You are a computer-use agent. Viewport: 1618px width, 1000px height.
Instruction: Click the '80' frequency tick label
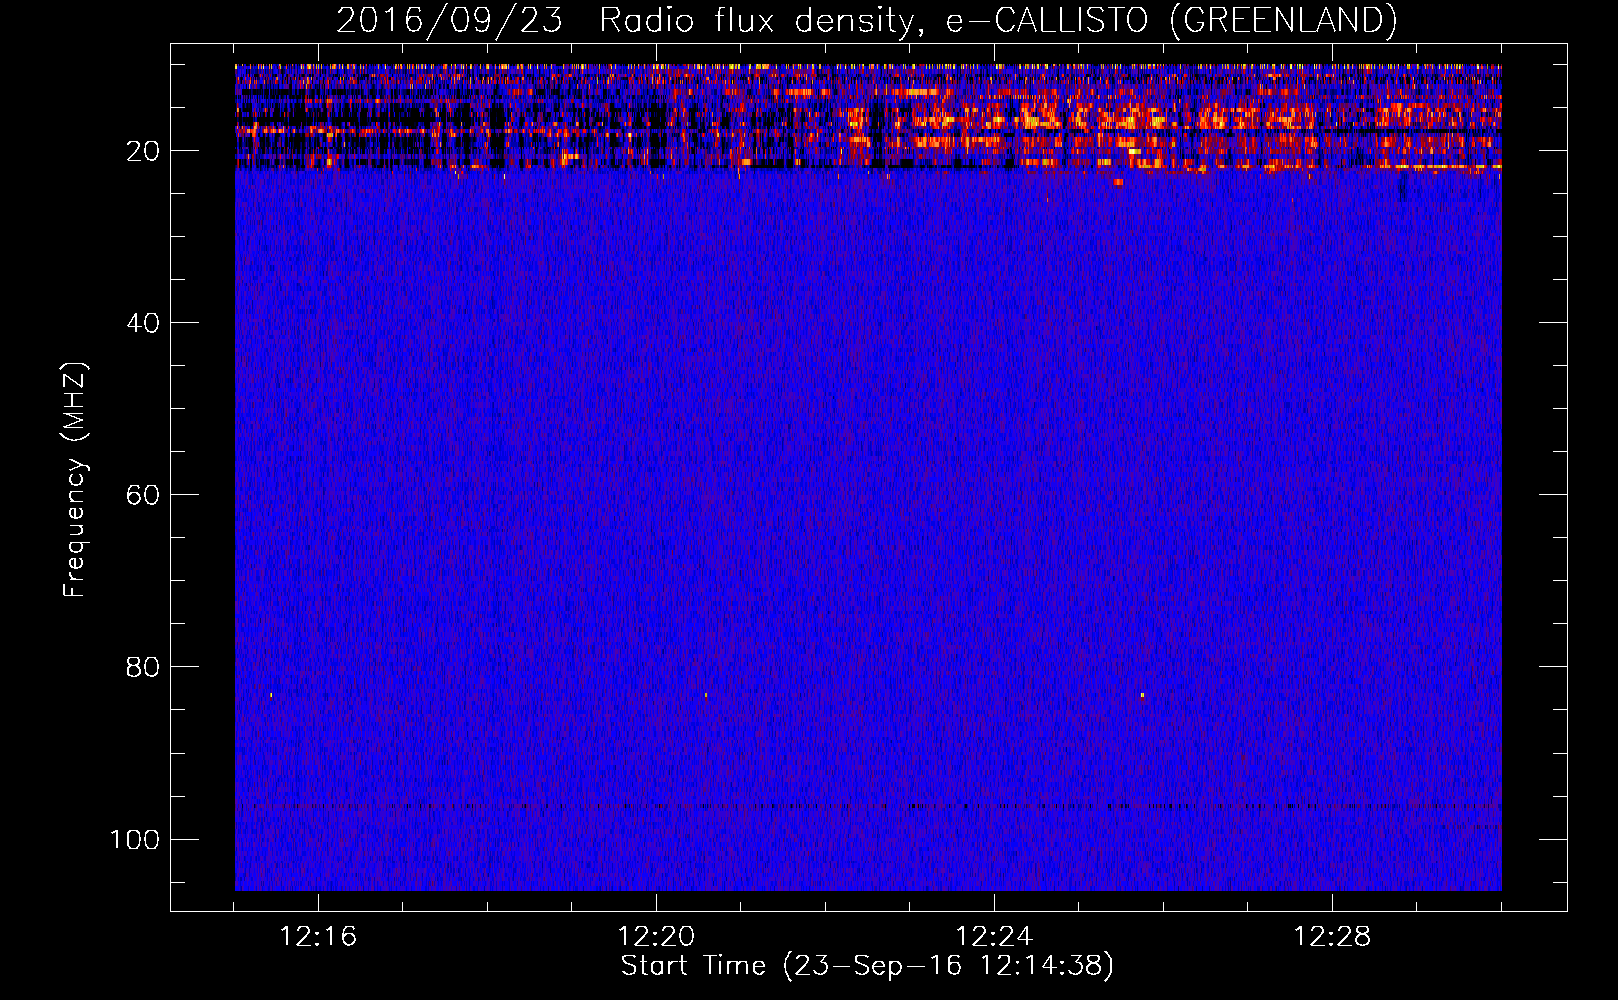coord(143,667)
